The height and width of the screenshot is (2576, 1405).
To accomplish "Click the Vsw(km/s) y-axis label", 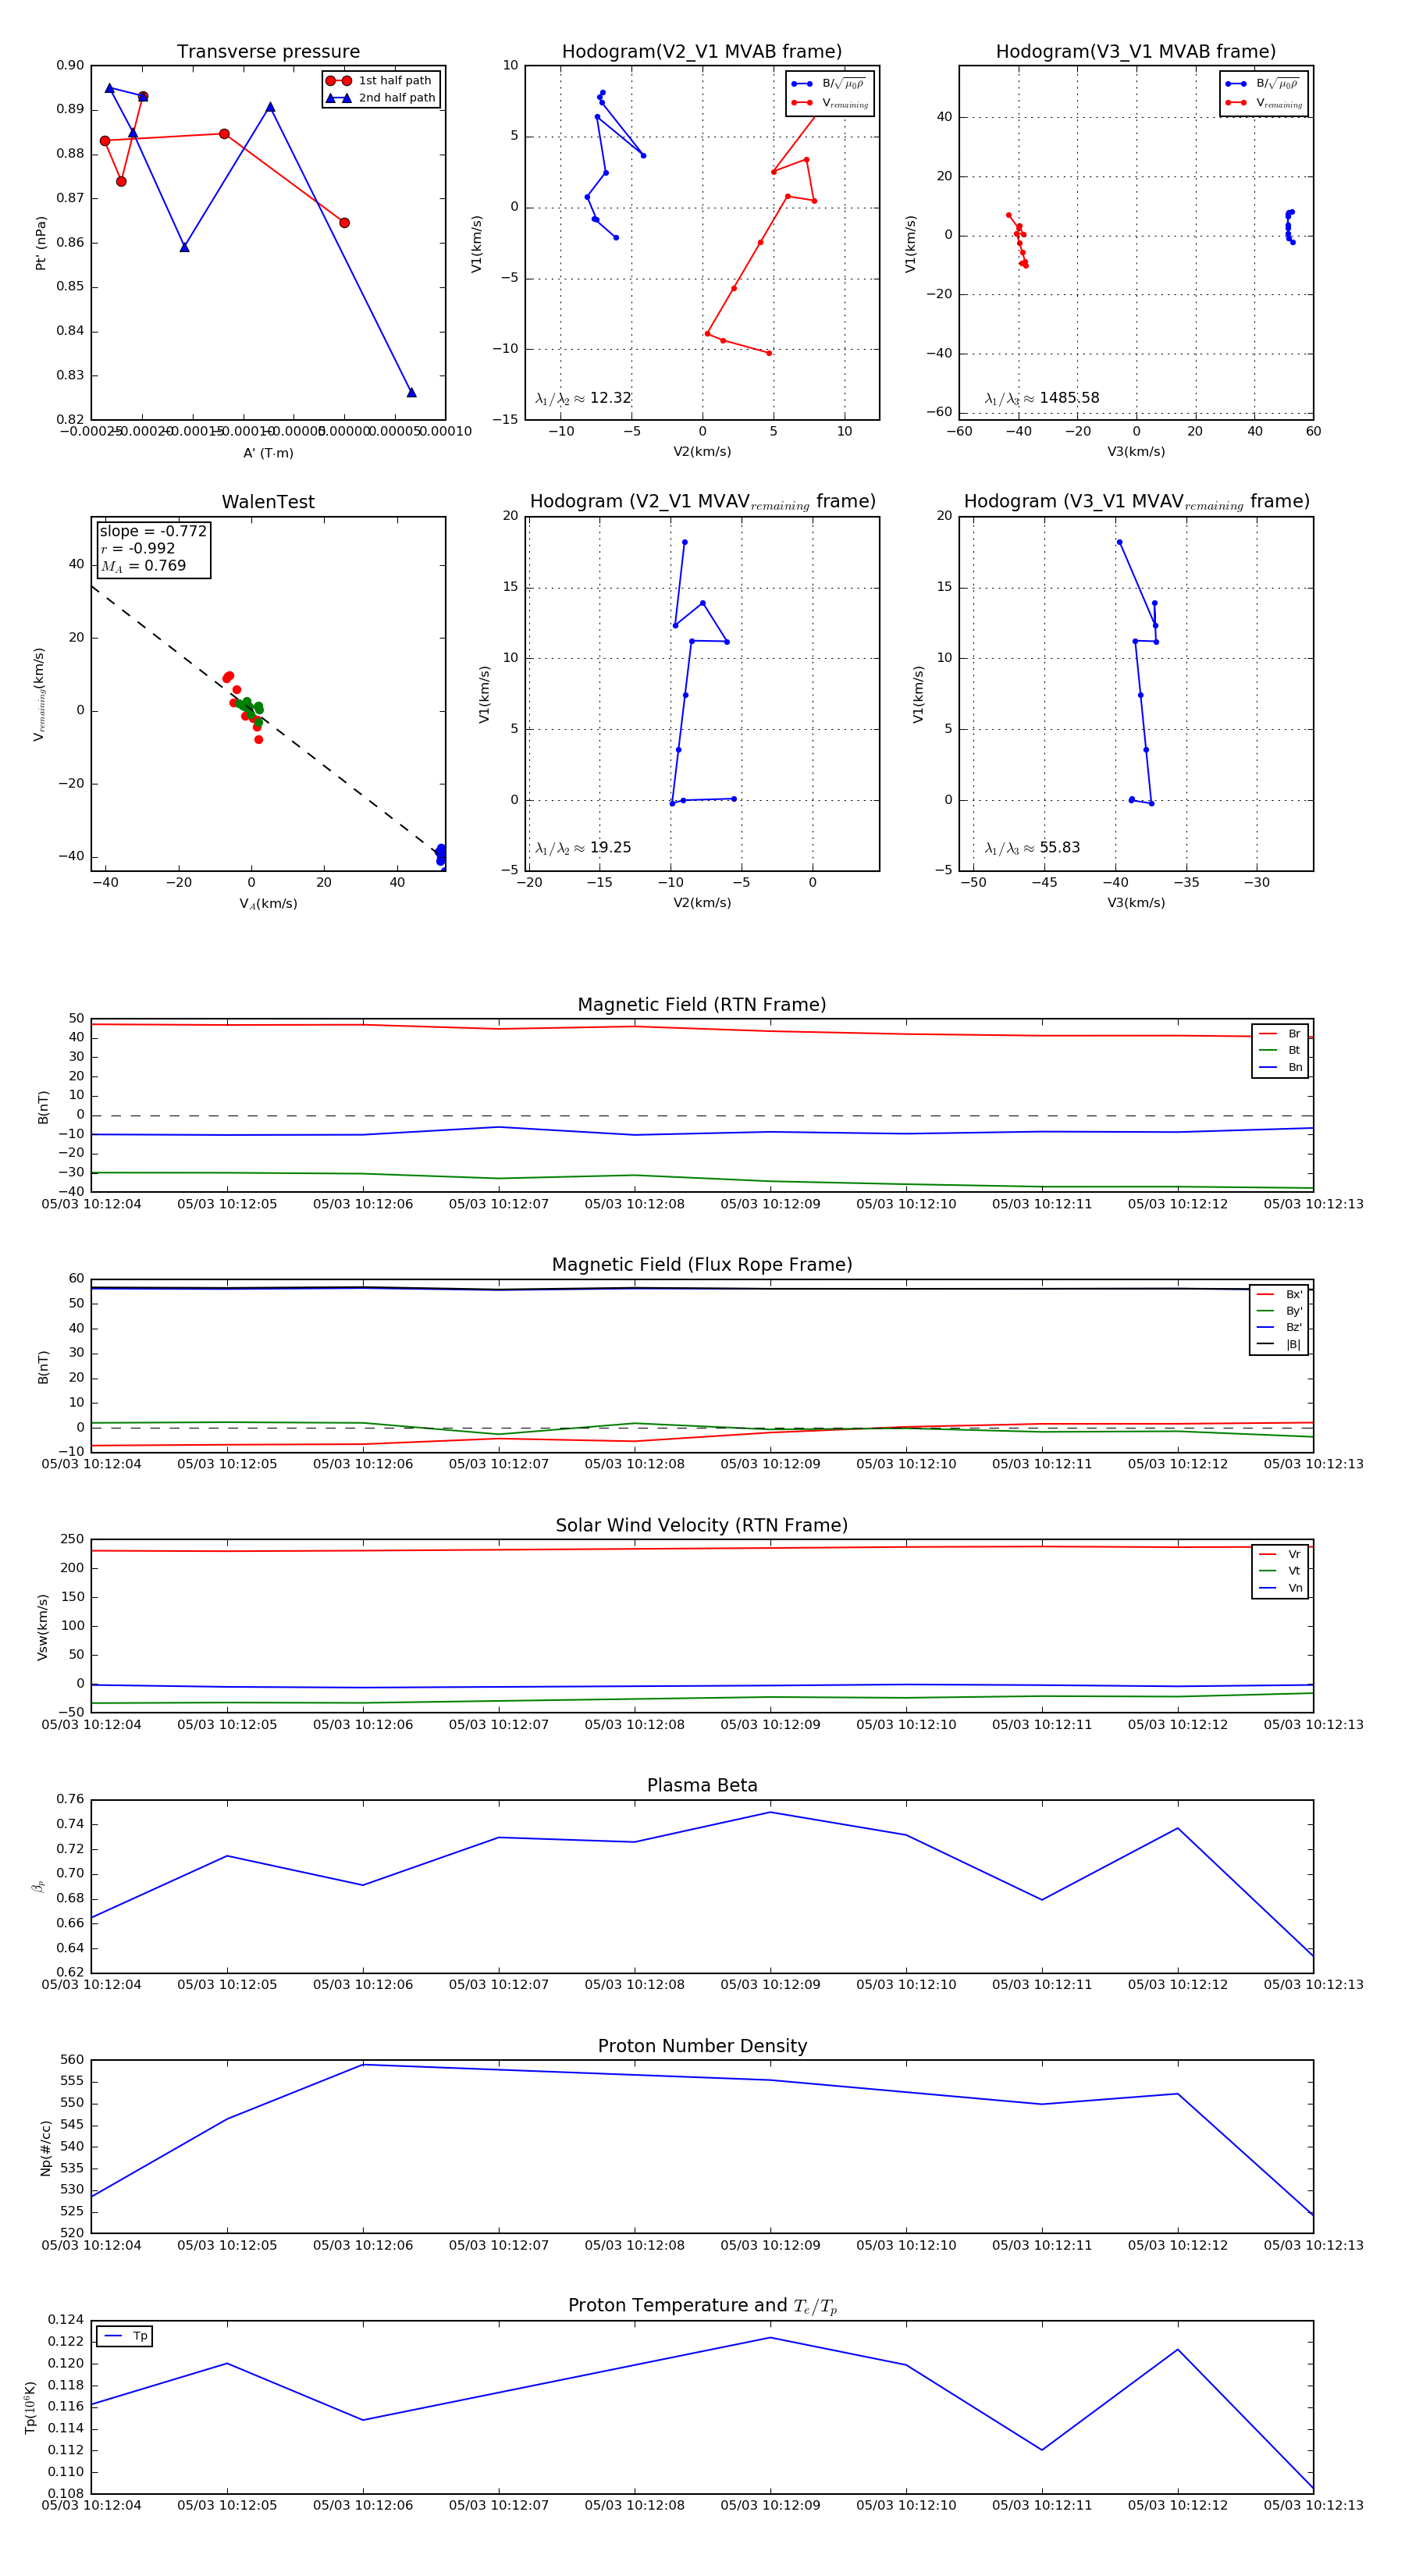I will [42, 1627].
